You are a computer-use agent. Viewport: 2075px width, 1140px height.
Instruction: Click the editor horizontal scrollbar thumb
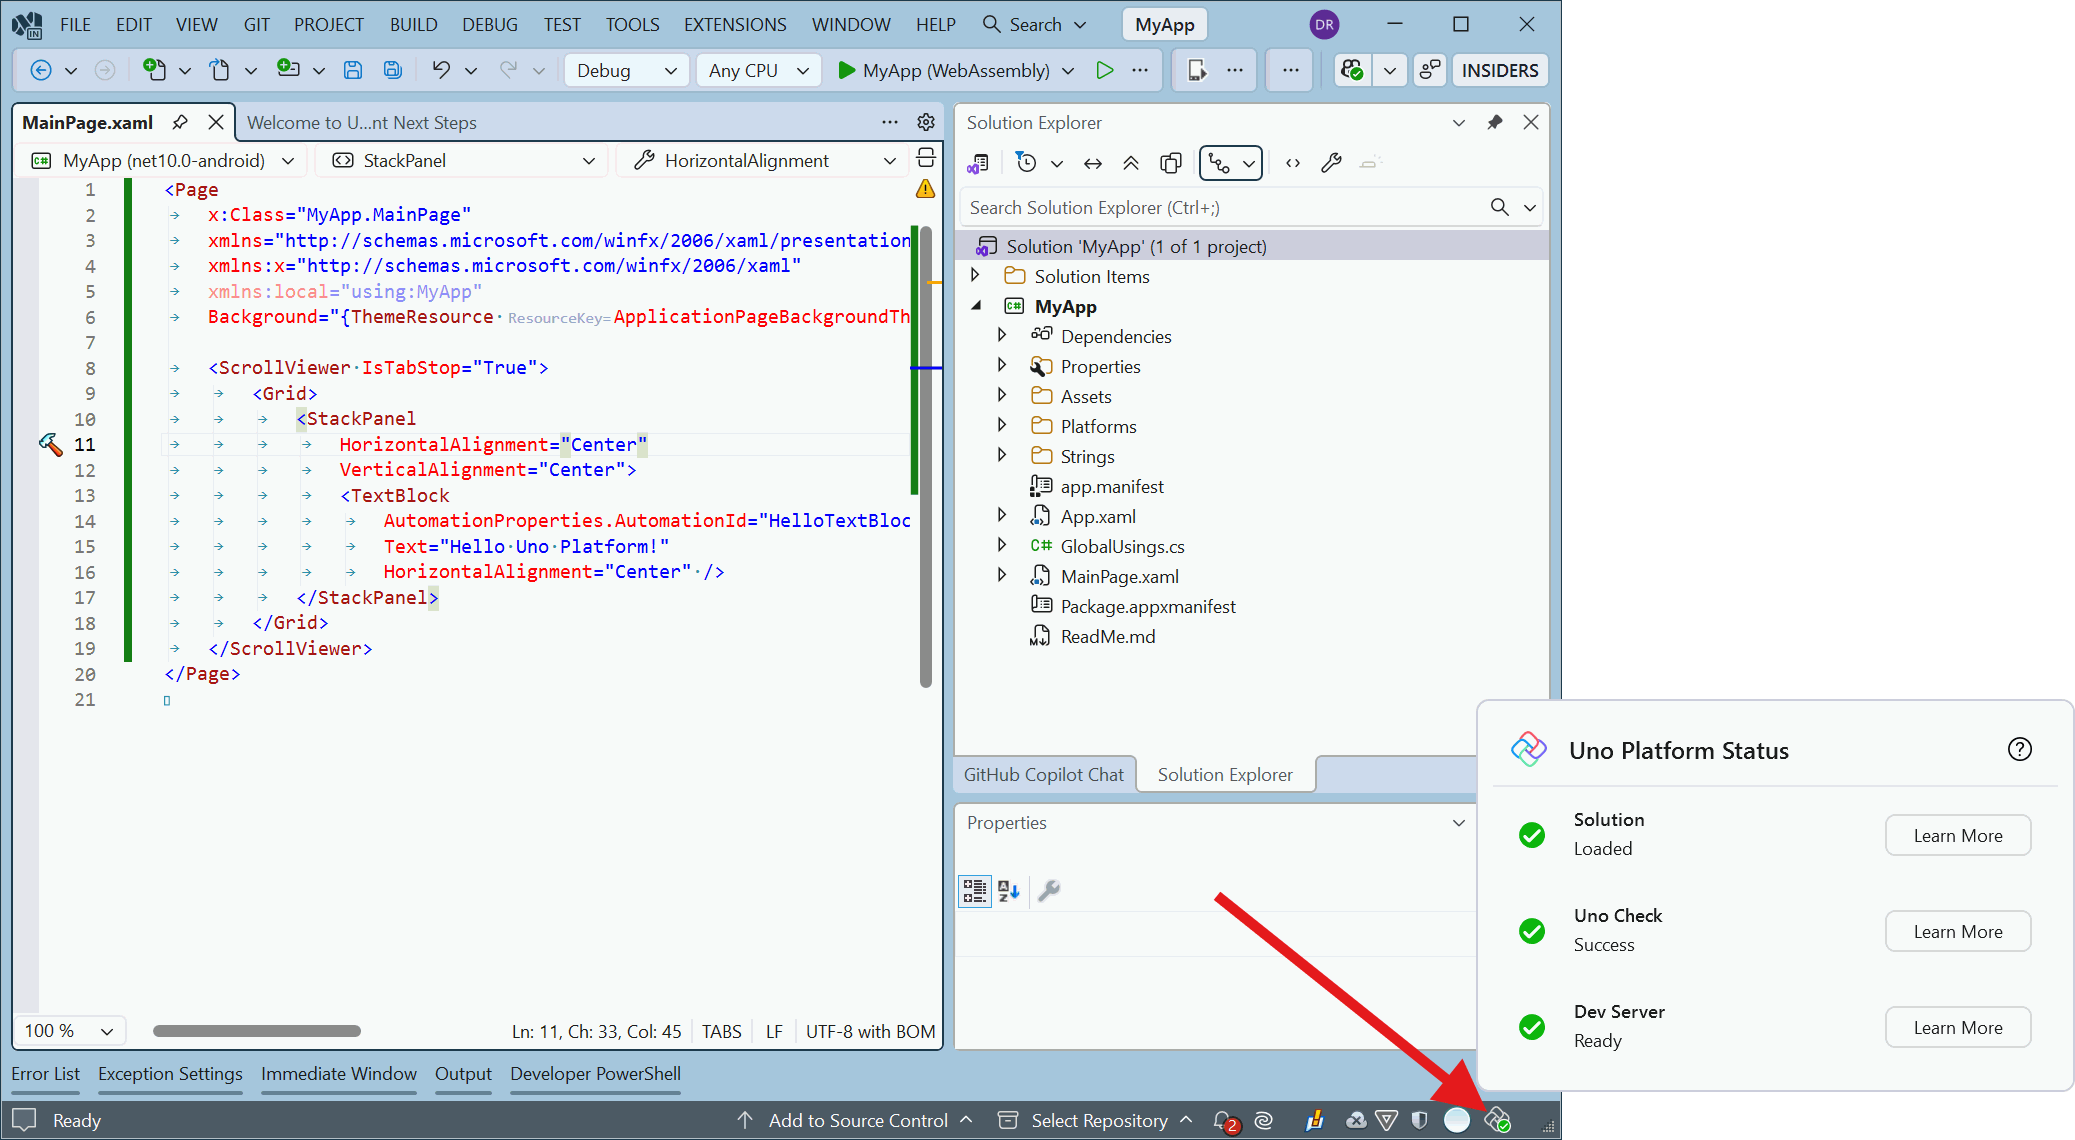[x=257, y=1031]
